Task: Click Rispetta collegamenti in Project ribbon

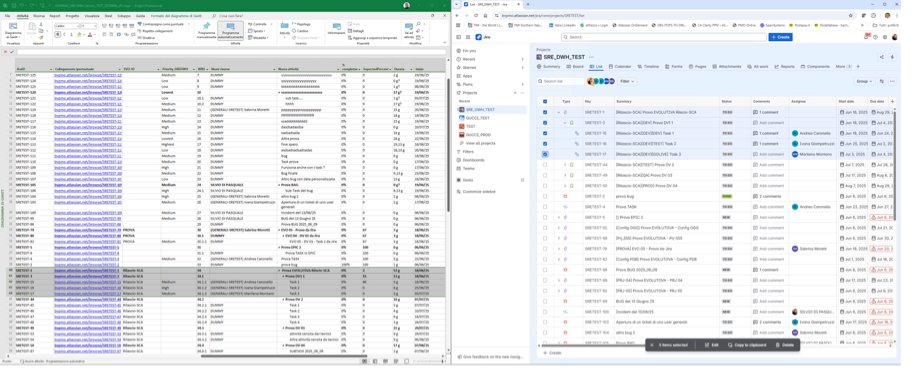Action: 156,31
